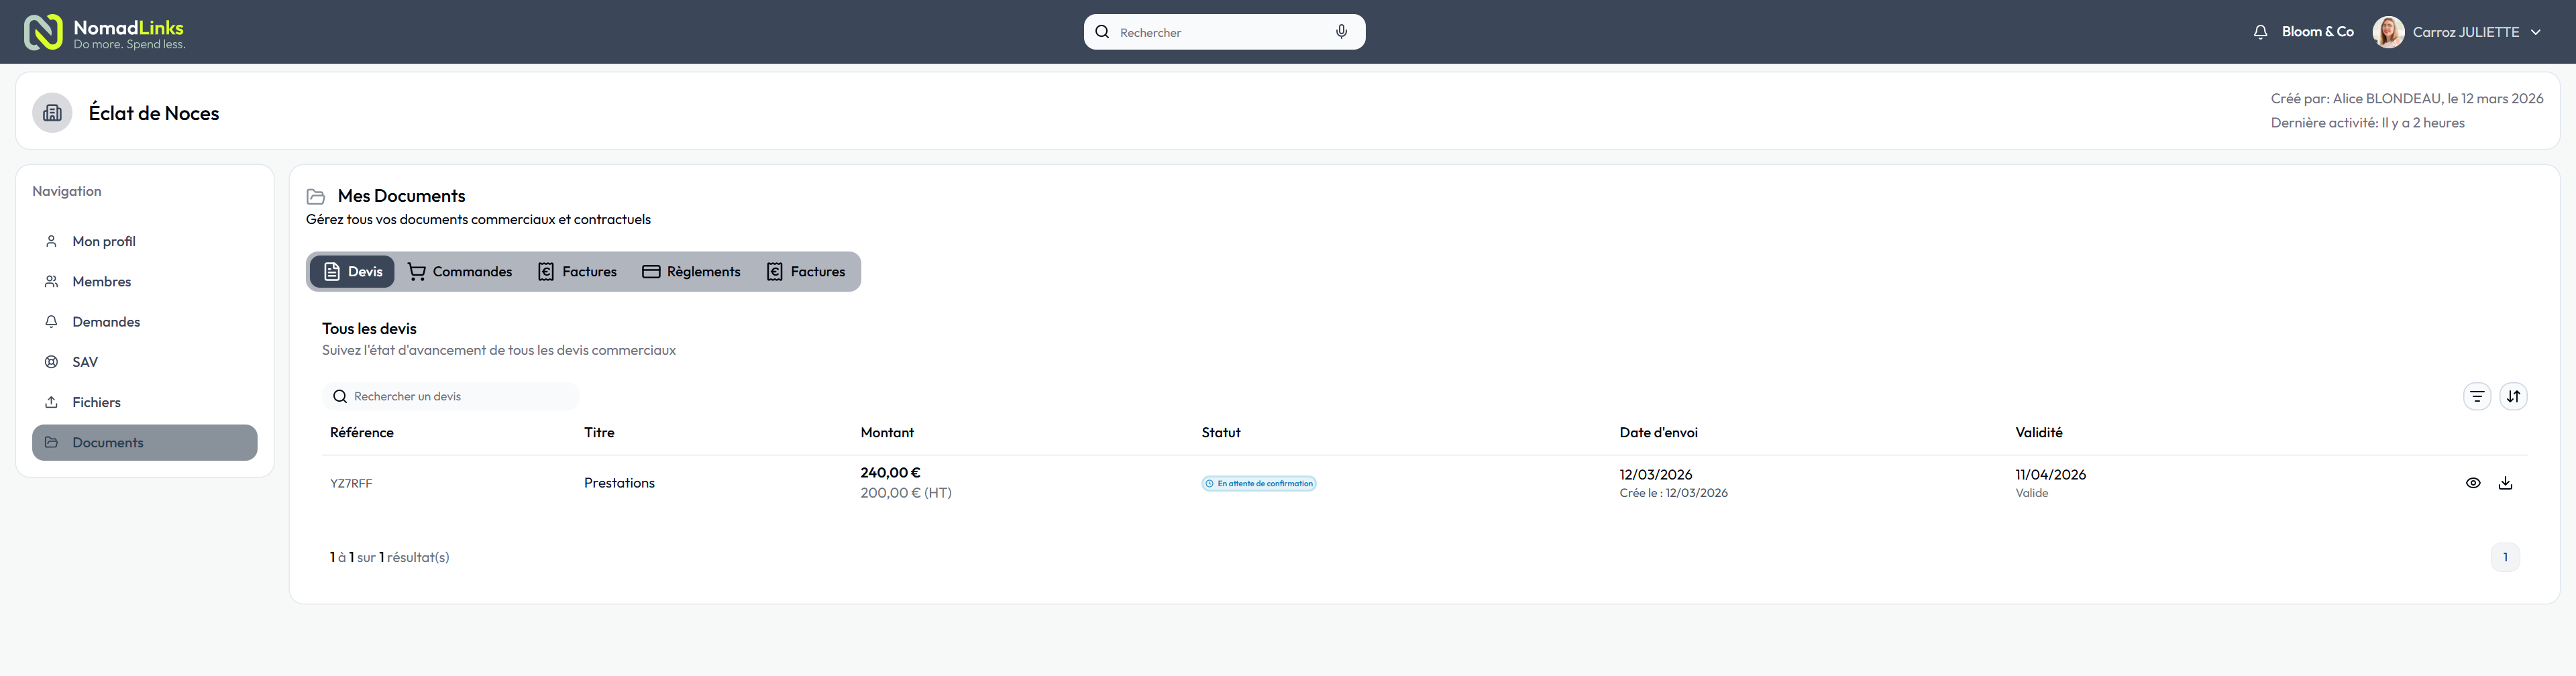Click the Bloom & Co company name
This screenshot has height=676, width=2576.
click(x=2317, y=32)
